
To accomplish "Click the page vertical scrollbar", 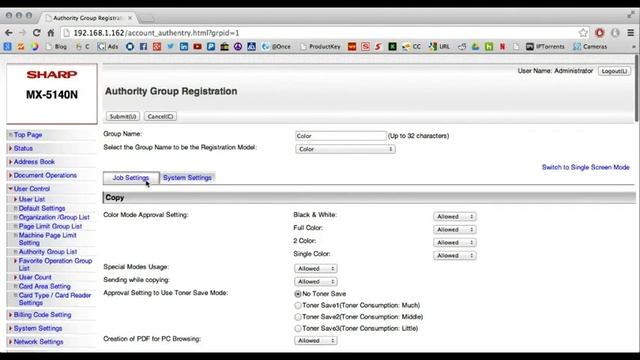I will [x=637, y=88].
